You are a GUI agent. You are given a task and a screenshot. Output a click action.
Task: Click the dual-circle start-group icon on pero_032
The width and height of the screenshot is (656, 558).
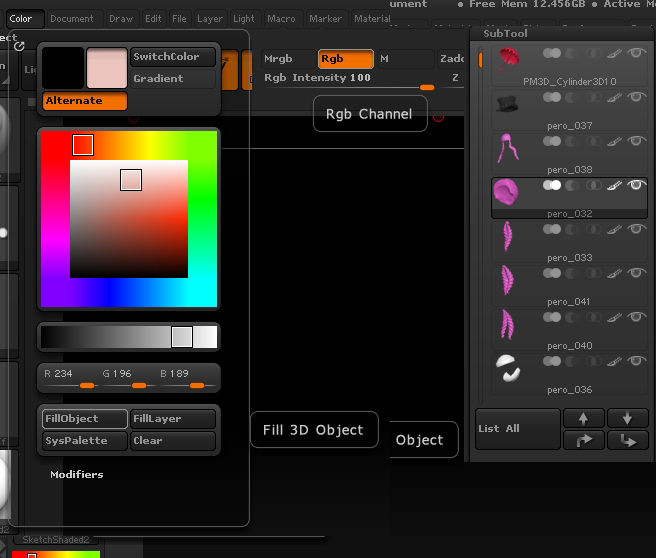coord(552,185)
